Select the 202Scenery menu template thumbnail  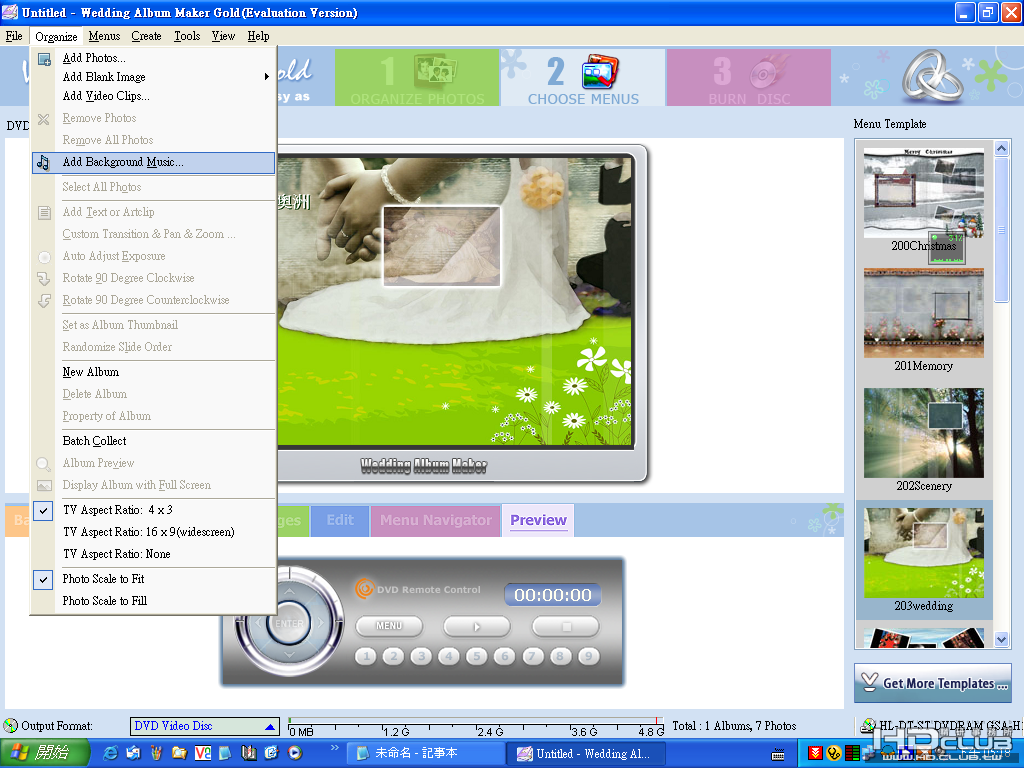pos(923,434)
